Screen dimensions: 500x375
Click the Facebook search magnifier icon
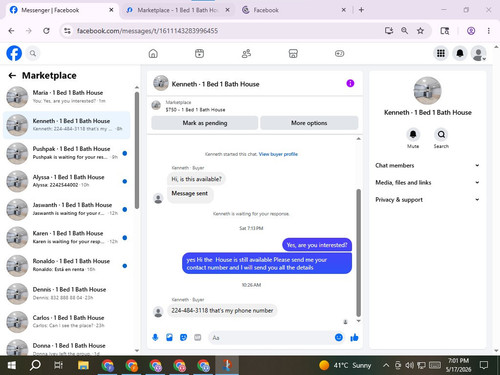point(33,53)
